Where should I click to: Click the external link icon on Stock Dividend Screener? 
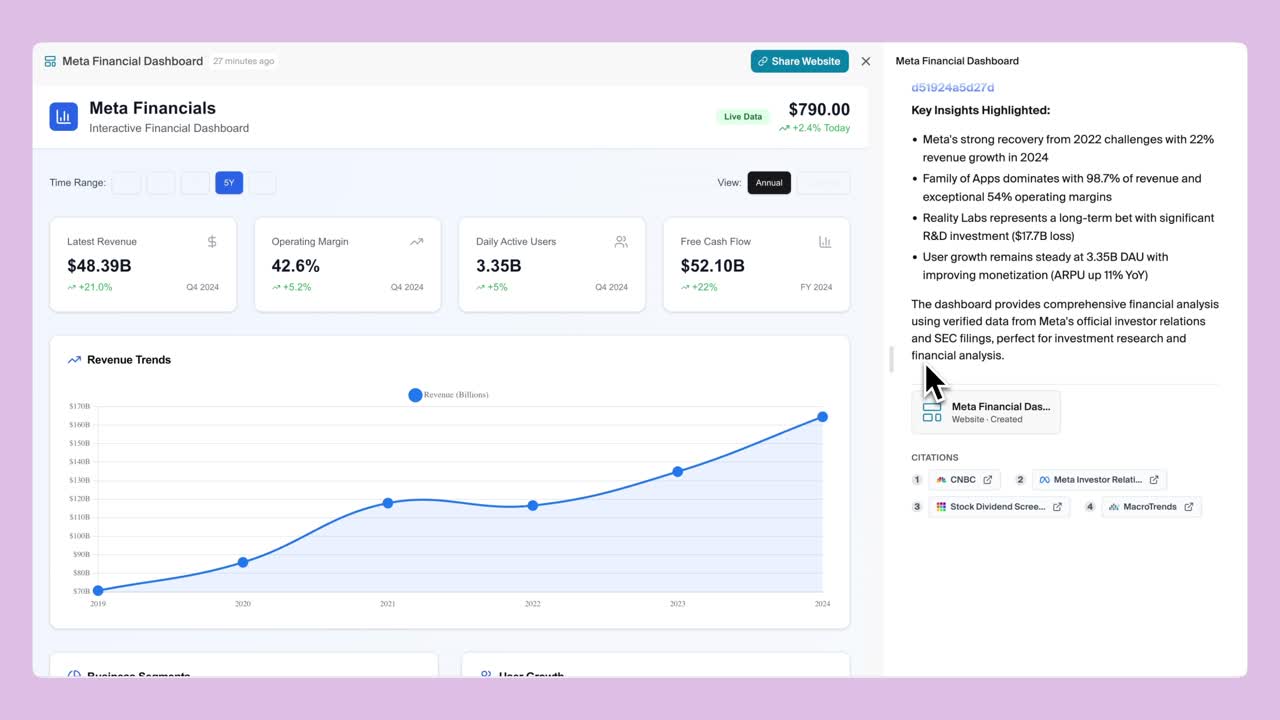(1058, 507)
